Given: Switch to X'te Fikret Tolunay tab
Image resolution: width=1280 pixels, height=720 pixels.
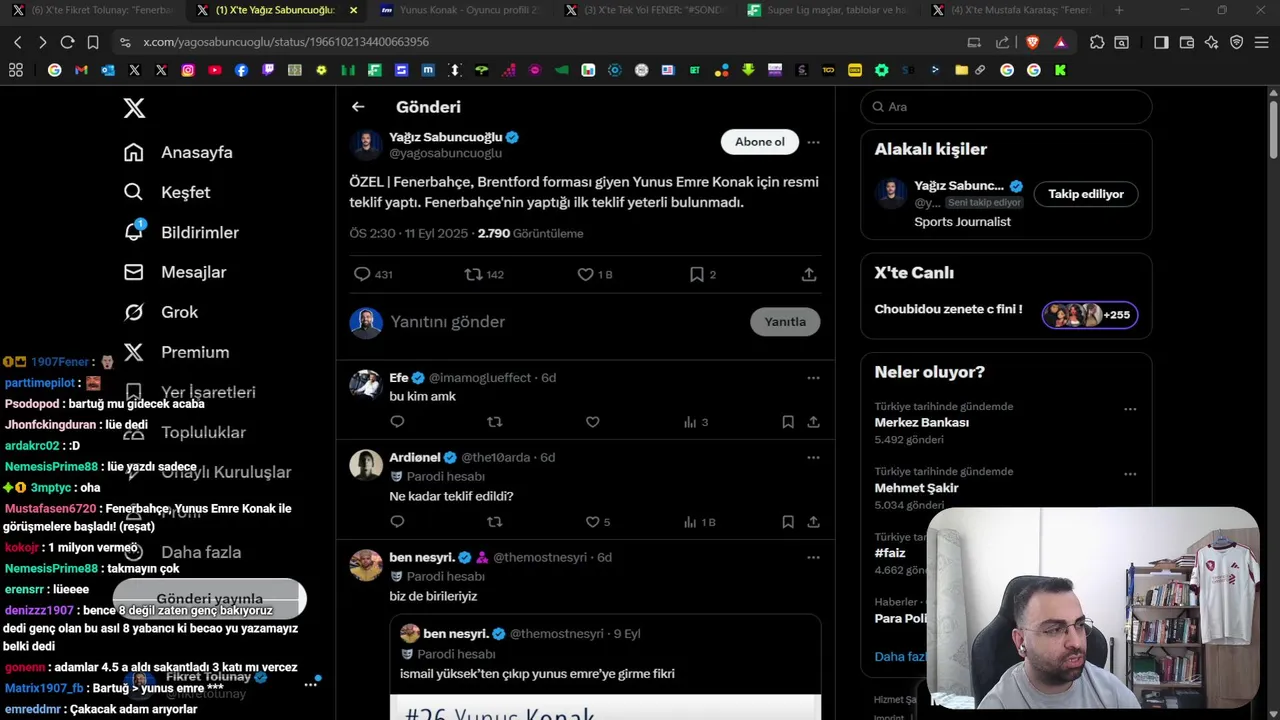Looking at the screenshot, I should pyautogui.click(x=95, y=10).
